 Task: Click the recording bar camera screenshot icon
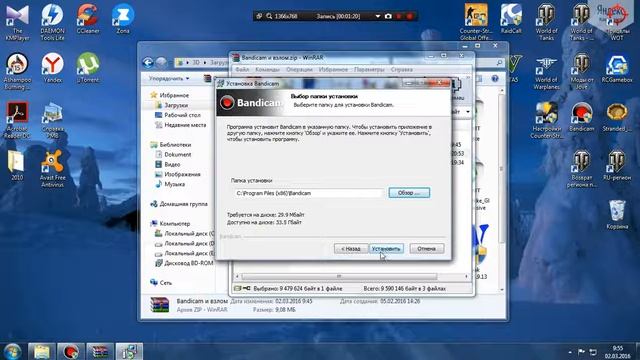coord(388,16)
